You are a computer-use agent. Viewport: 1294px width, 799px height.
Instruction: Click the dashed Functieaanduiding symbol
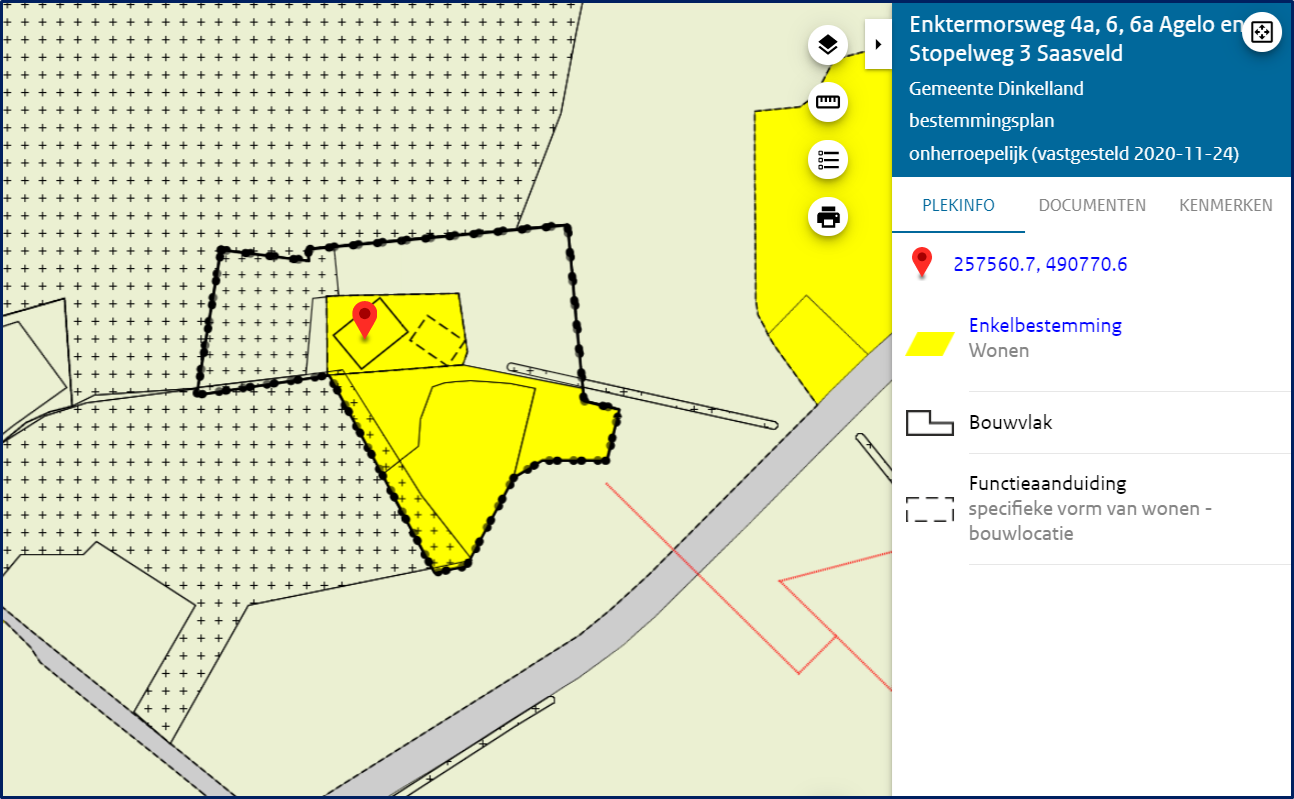pyautogui.click(x=930, y=509)
